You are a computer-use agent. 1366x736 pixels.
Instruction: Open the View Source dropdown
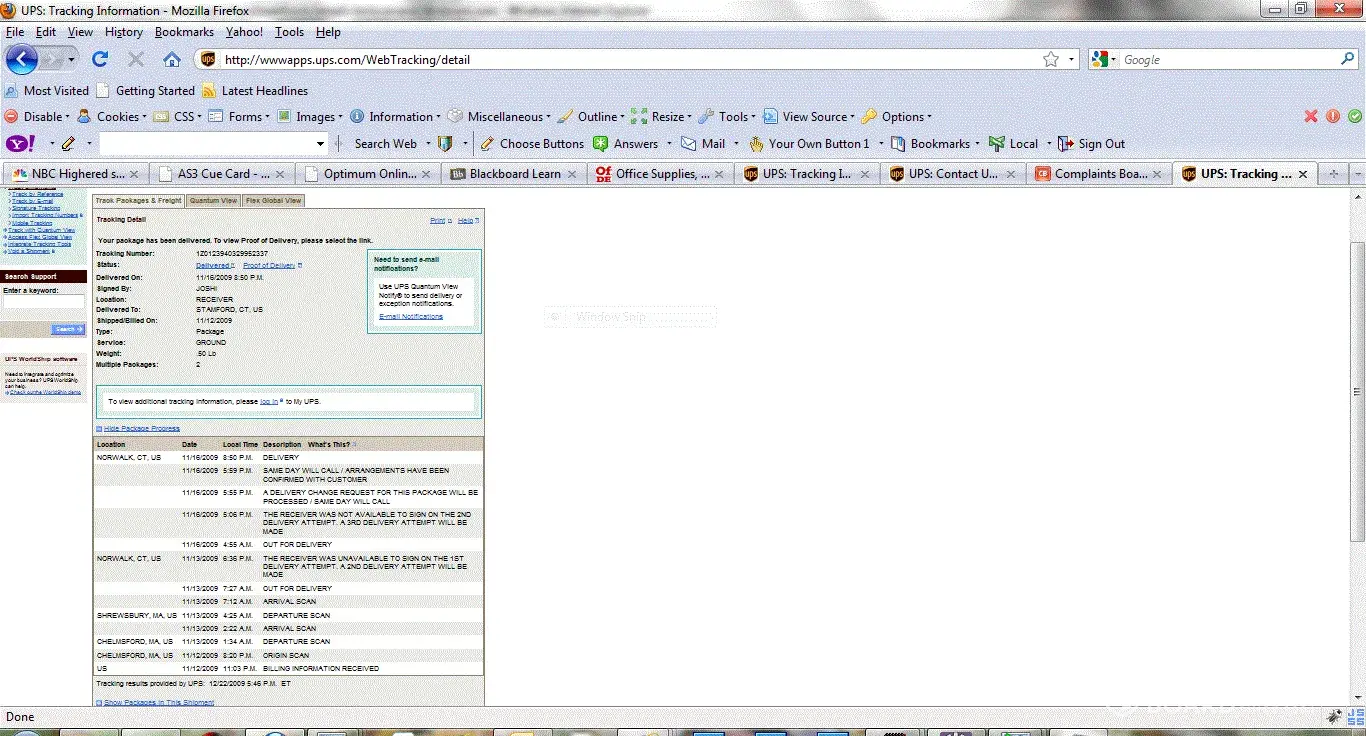pos(807,117)
